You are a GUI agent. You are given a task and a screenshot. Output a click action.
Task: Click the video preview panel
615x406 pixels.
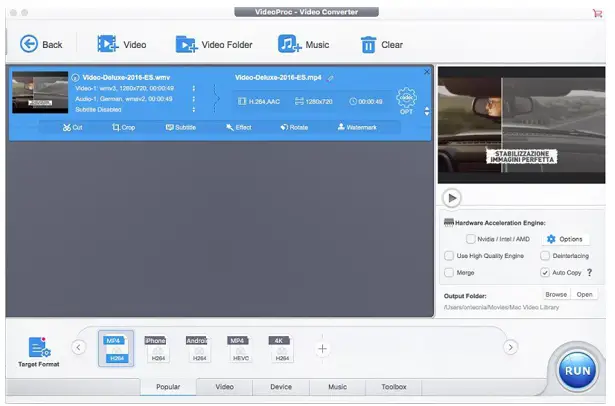[x=521, y=125]
